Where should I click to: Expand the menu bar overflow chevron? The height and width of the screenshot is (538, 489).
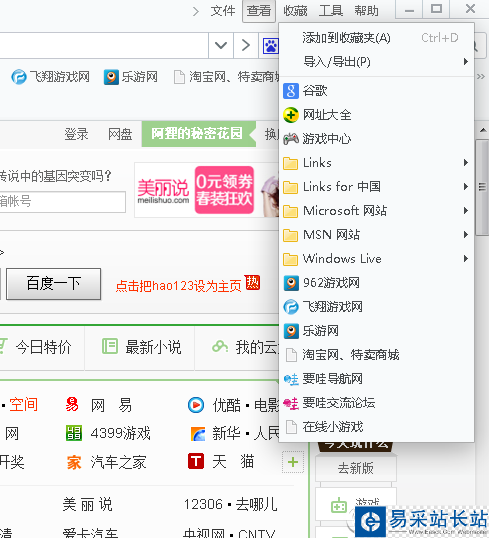click(x=196, y=12)
